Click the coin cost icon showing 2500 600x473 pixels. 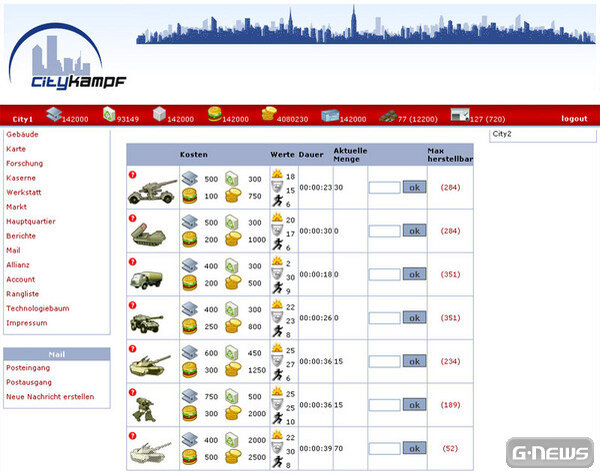click(x=233, y=457)
